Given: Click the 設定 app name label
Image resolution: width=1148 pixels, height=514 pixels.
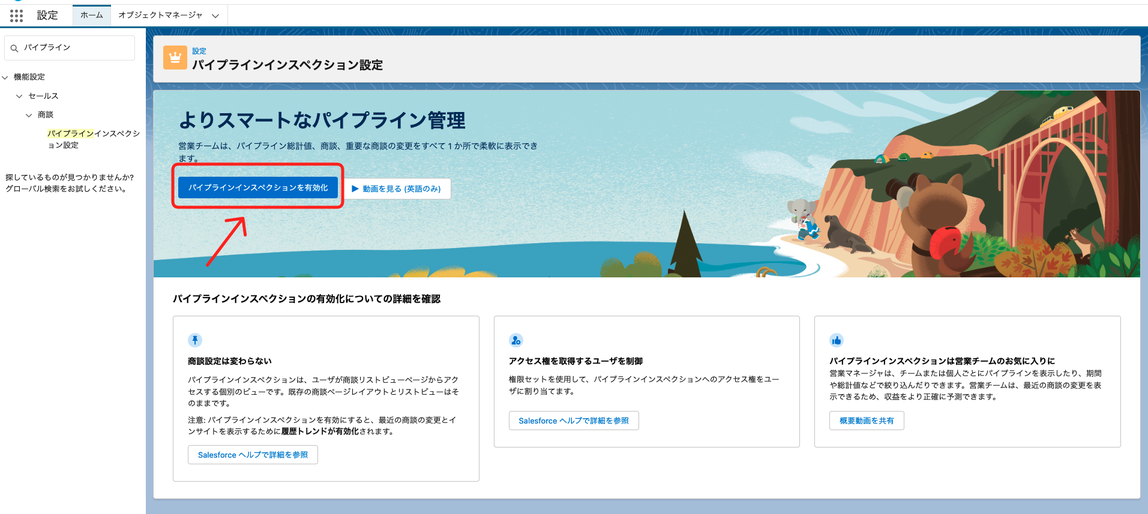Looking at the screenshot, I should pos(48,15).
